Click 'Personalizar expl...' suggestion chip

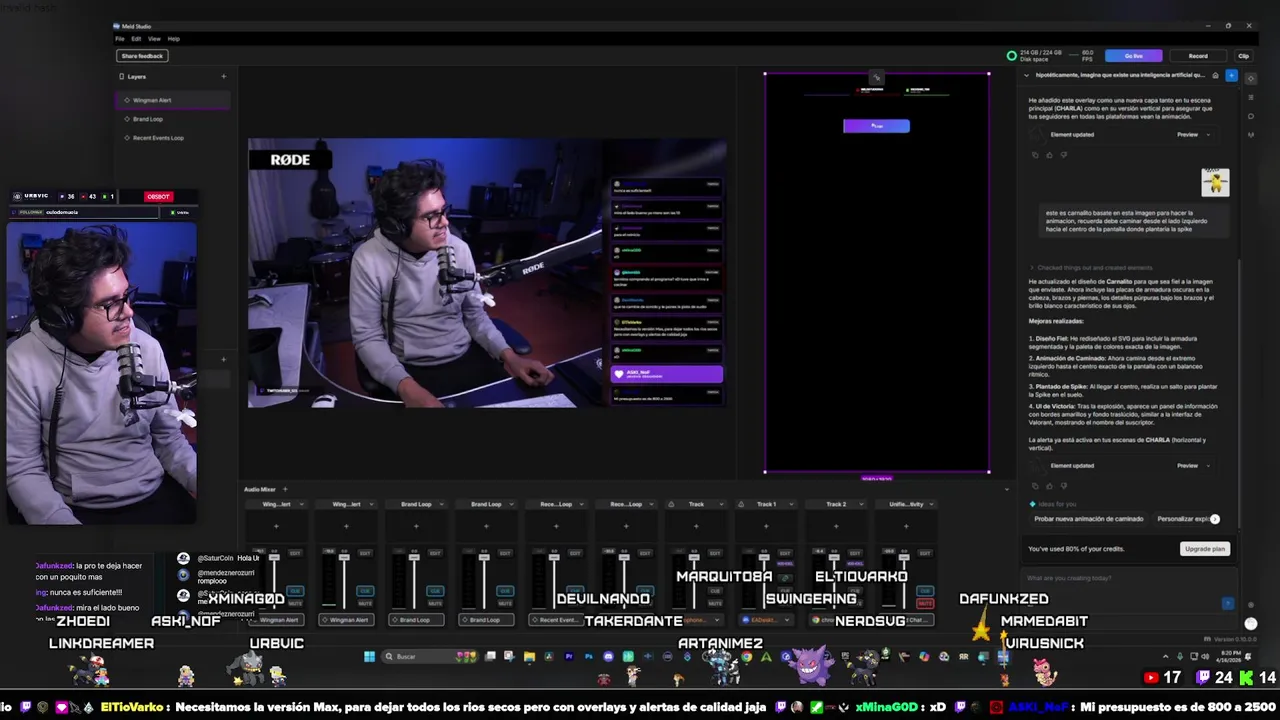click(1182, 519)
